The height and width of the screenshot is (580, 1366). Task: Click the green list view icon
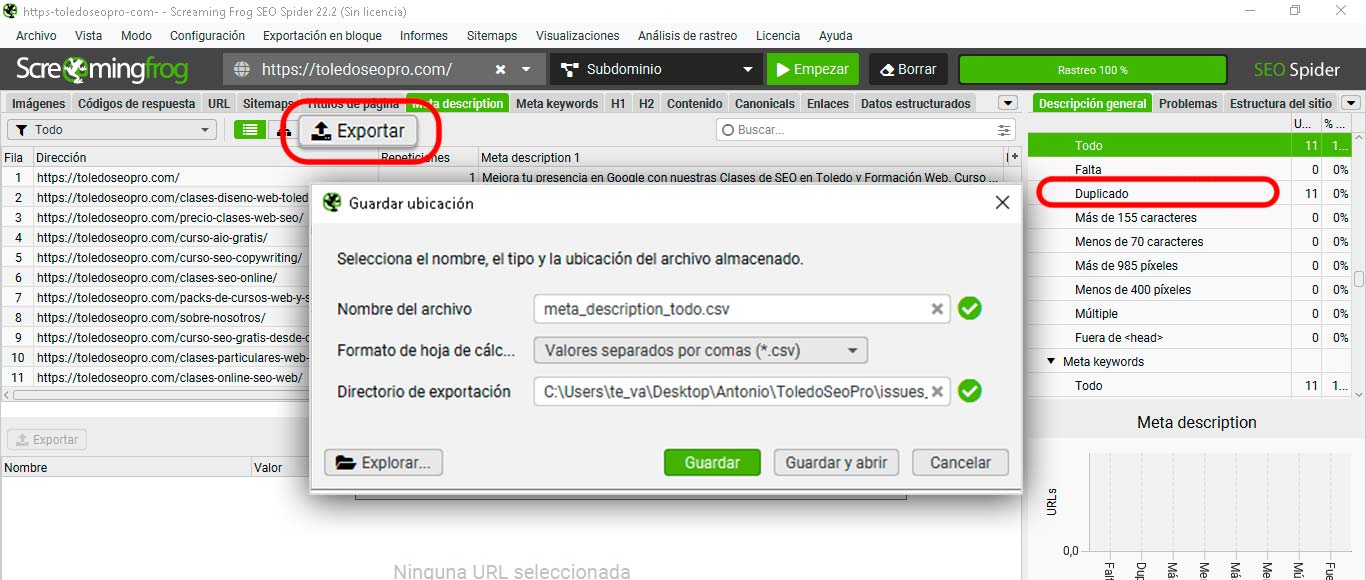pyautogui.click(x=249, y=130)
